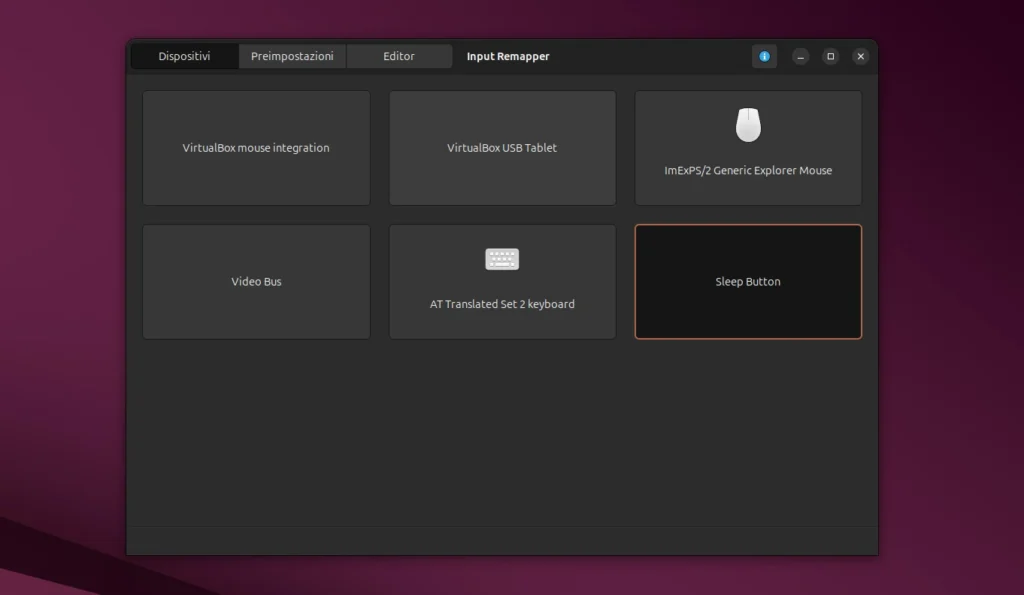Select the ImExPS/2 Generic Explorer Mouse device
1024x595 pixels.
(747, 148)
